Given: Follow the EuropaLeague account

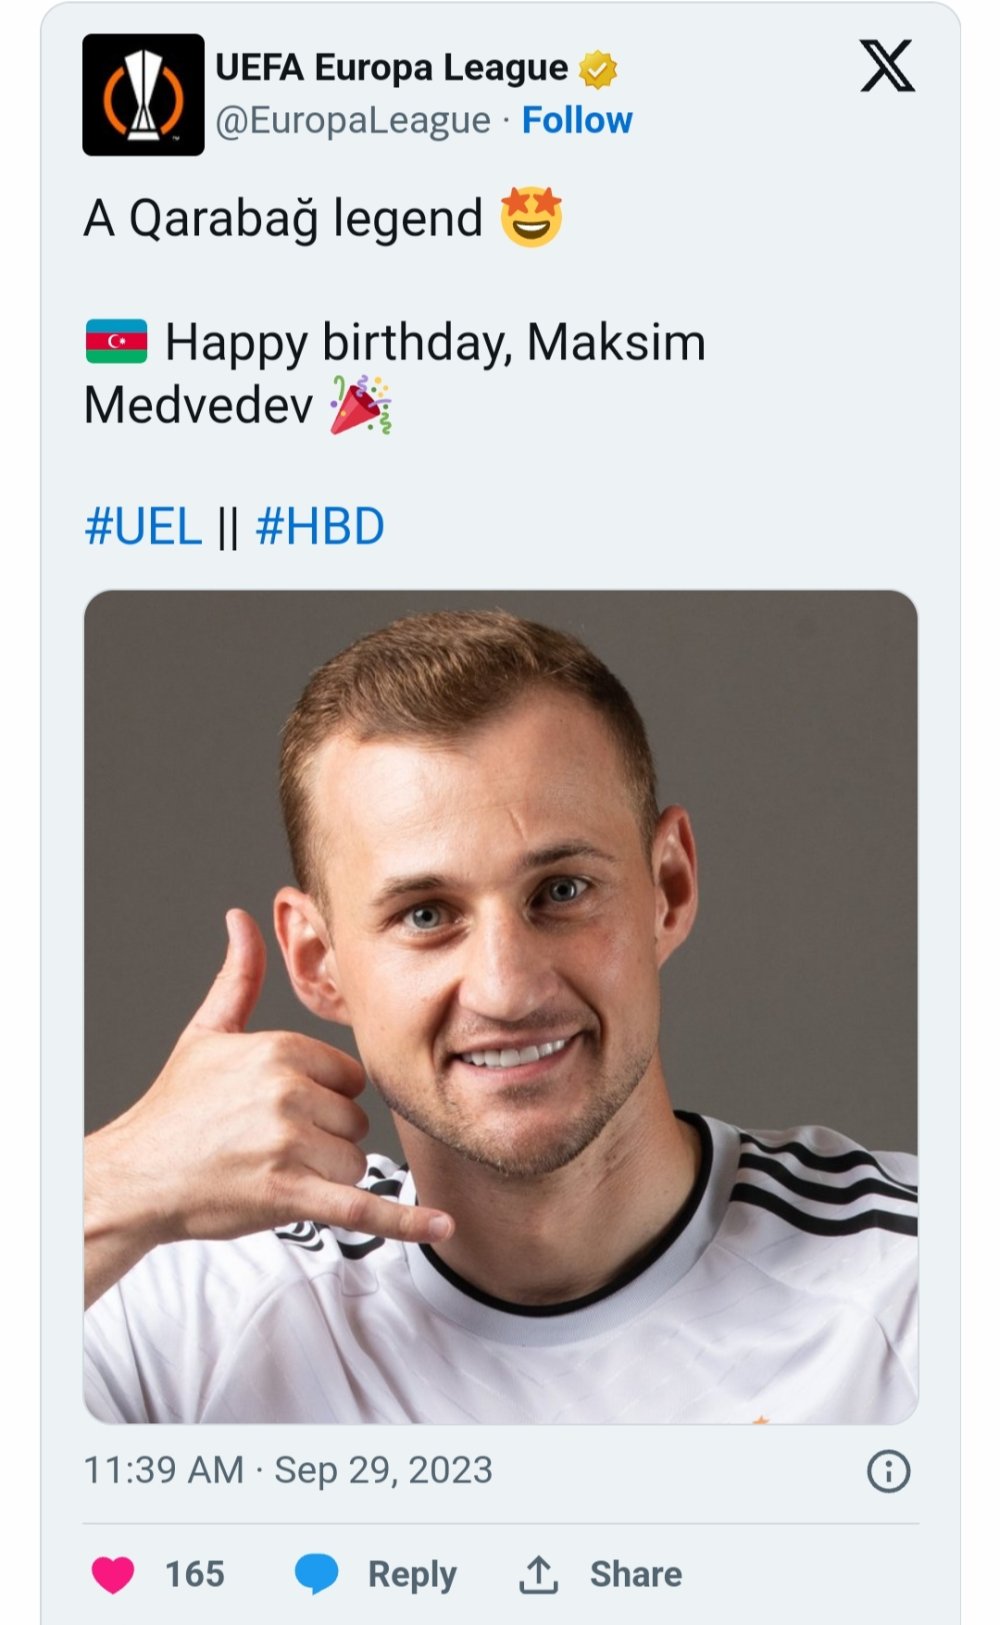Looking at the screenshot, I should coord(577,120).
